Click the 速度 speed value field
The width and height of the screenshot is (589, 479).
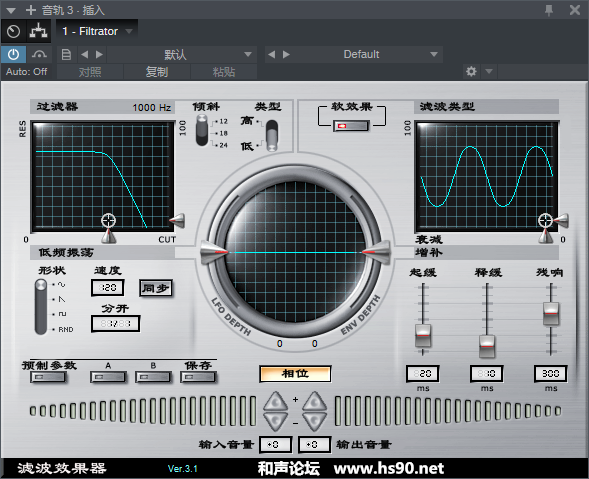pos(108,288)
